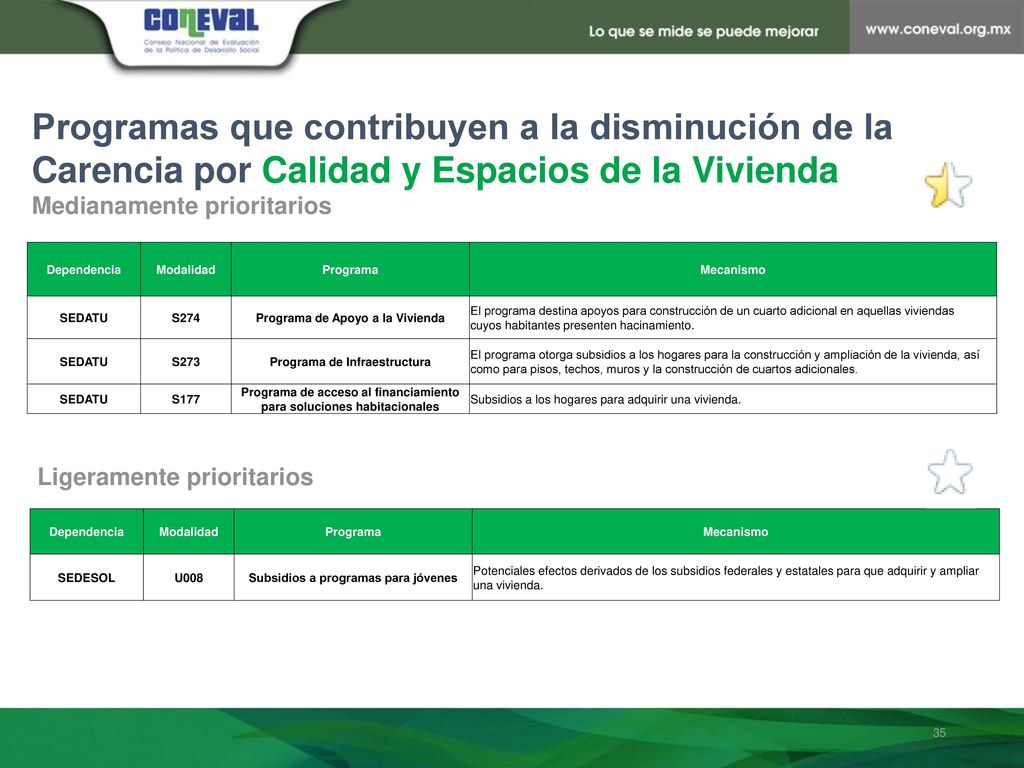Click the SEDESOL dependencia cell
1024x768 pixels.
tap(86, 578)
